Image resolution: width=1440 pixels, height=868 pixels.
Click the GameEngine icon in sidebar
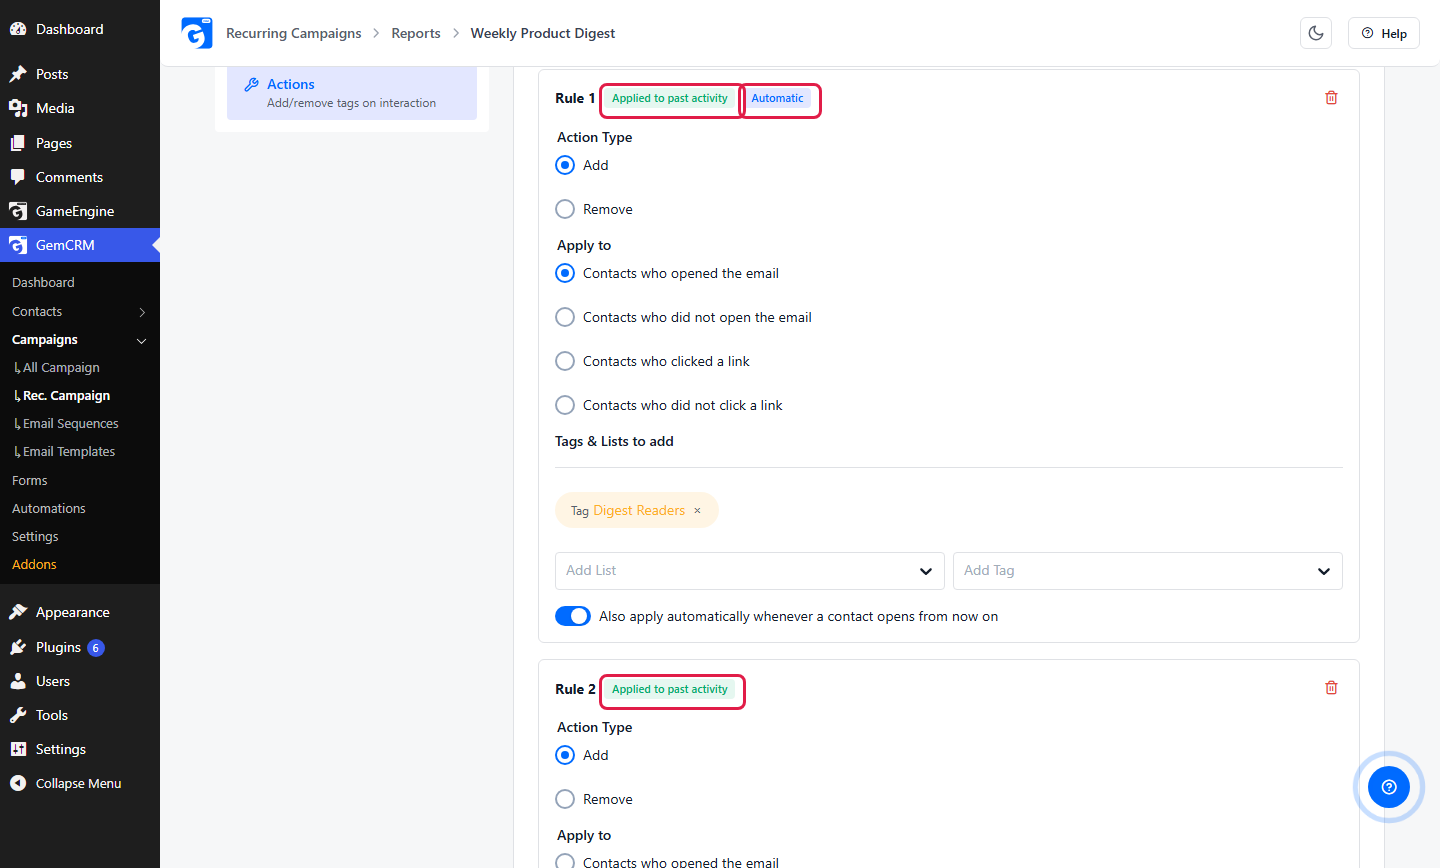[x=18, y=211]
